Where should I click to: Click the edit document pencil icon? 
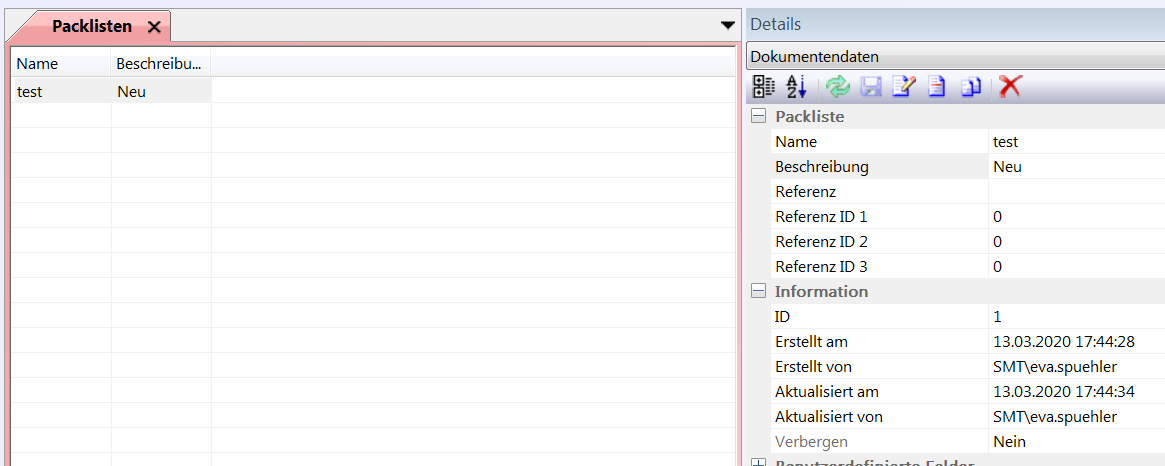point(903,87)
